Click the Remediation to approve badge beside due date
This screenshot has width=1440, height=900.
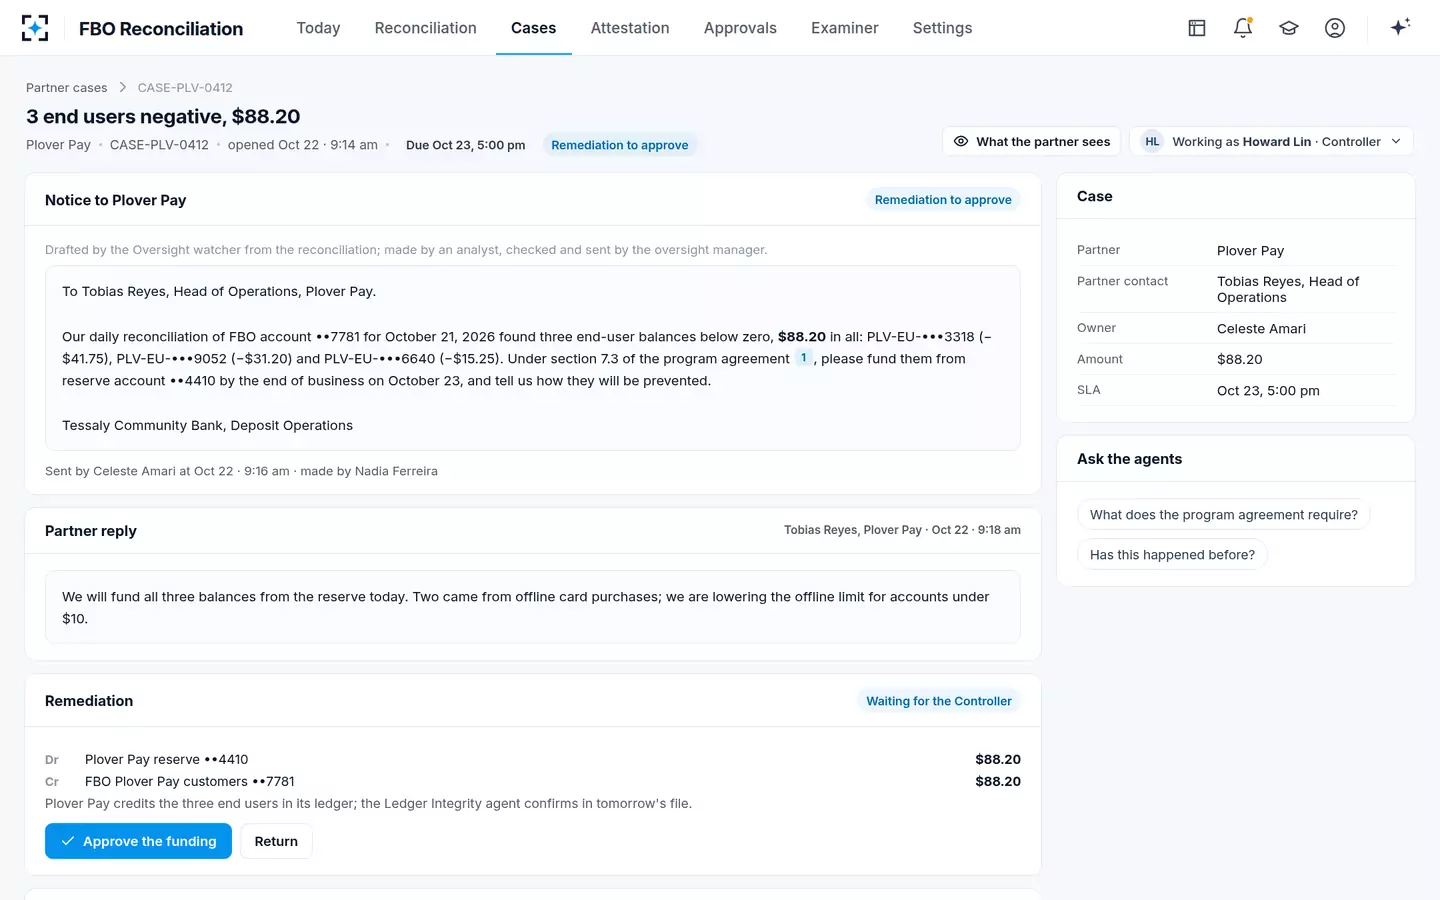click(x=619, y=145)
